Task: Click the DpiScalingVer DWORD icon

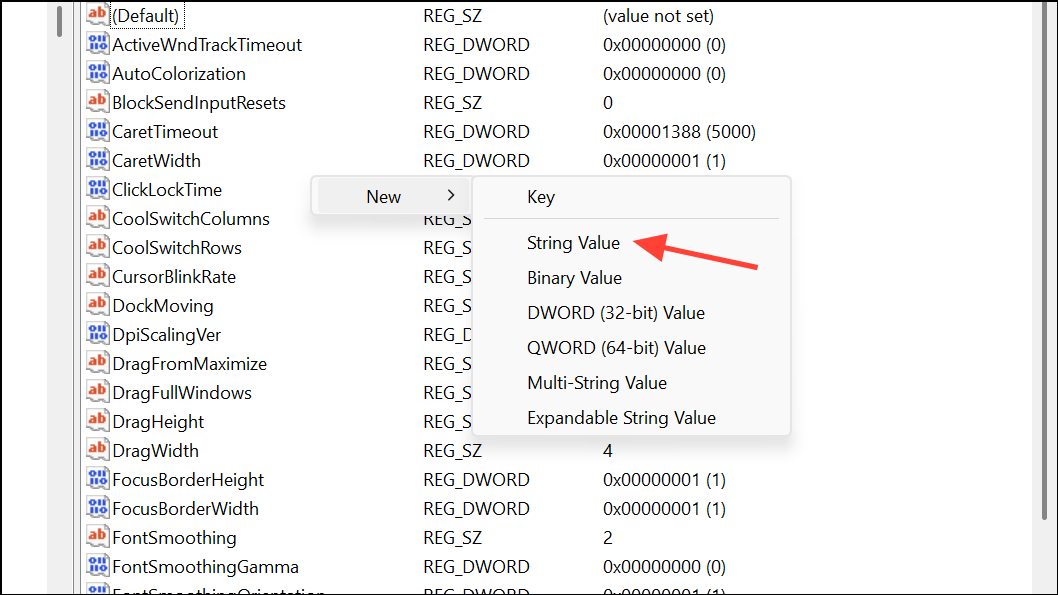Action: tap(97, 334)
